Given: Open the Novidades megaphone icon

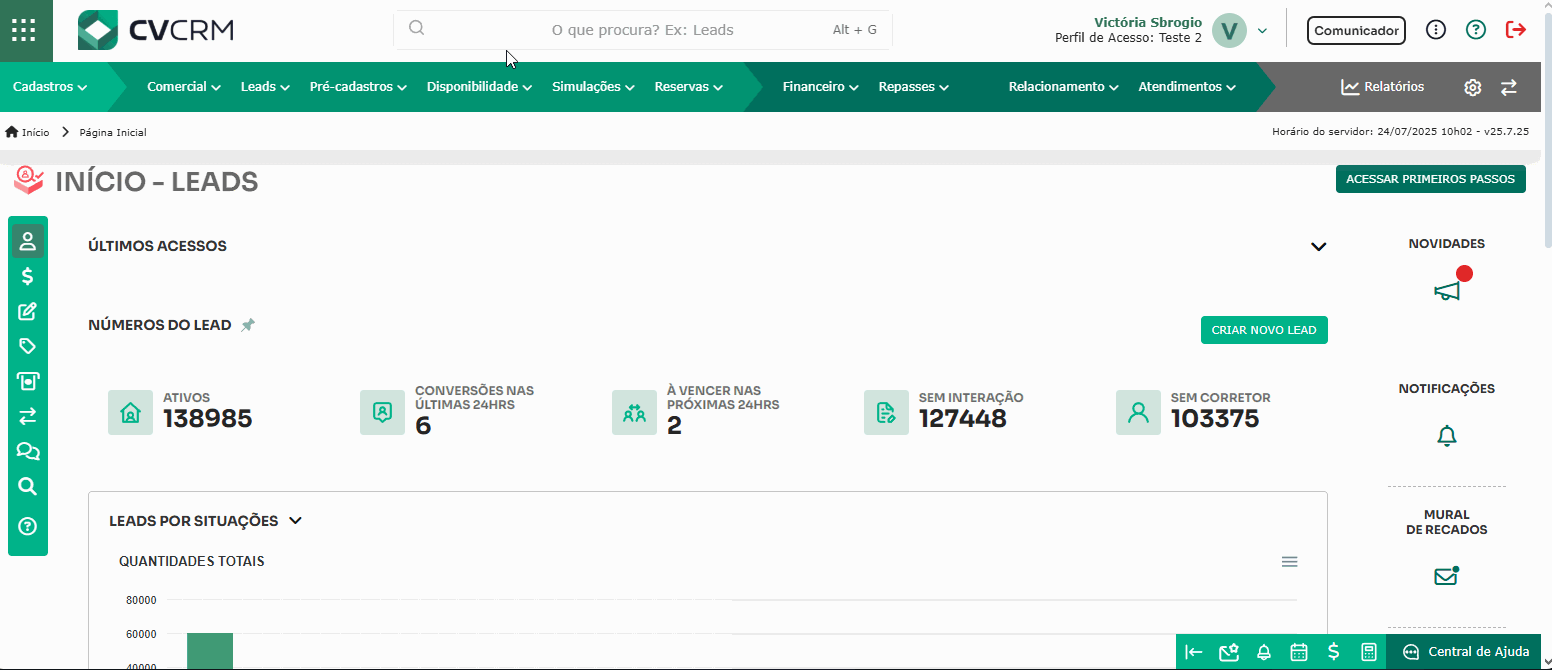Looking at the screenshot, I should 1447,291.
